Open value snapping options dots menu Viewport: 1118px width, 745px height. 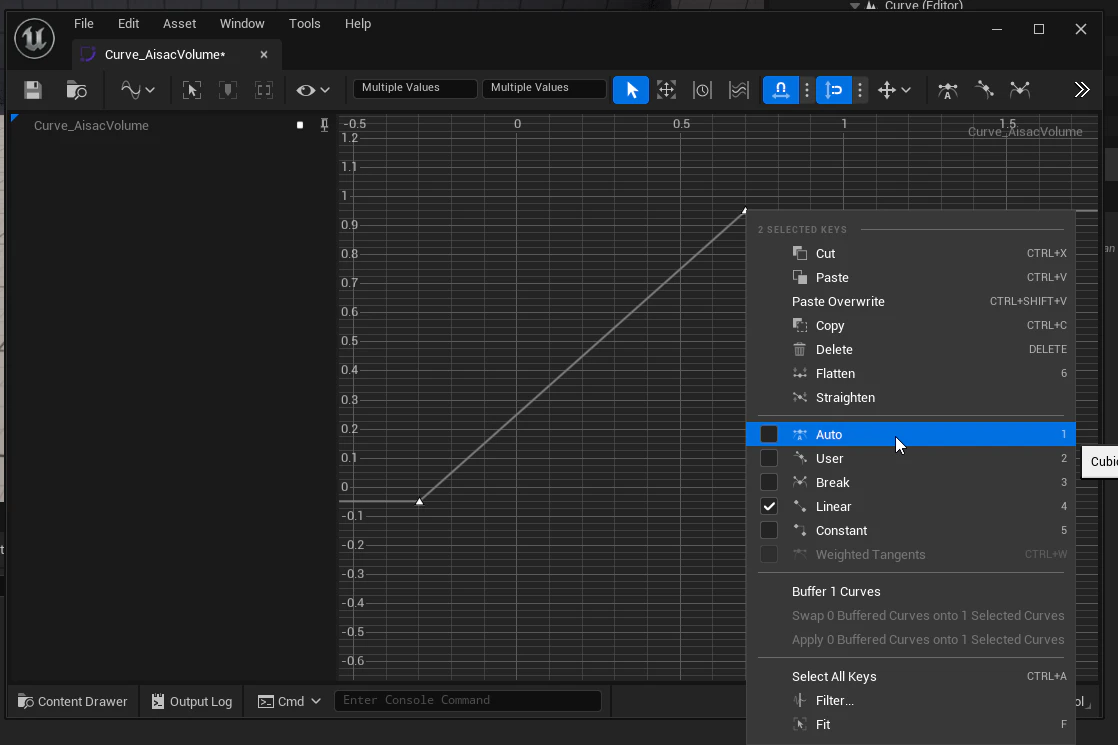tap(860, 90)
